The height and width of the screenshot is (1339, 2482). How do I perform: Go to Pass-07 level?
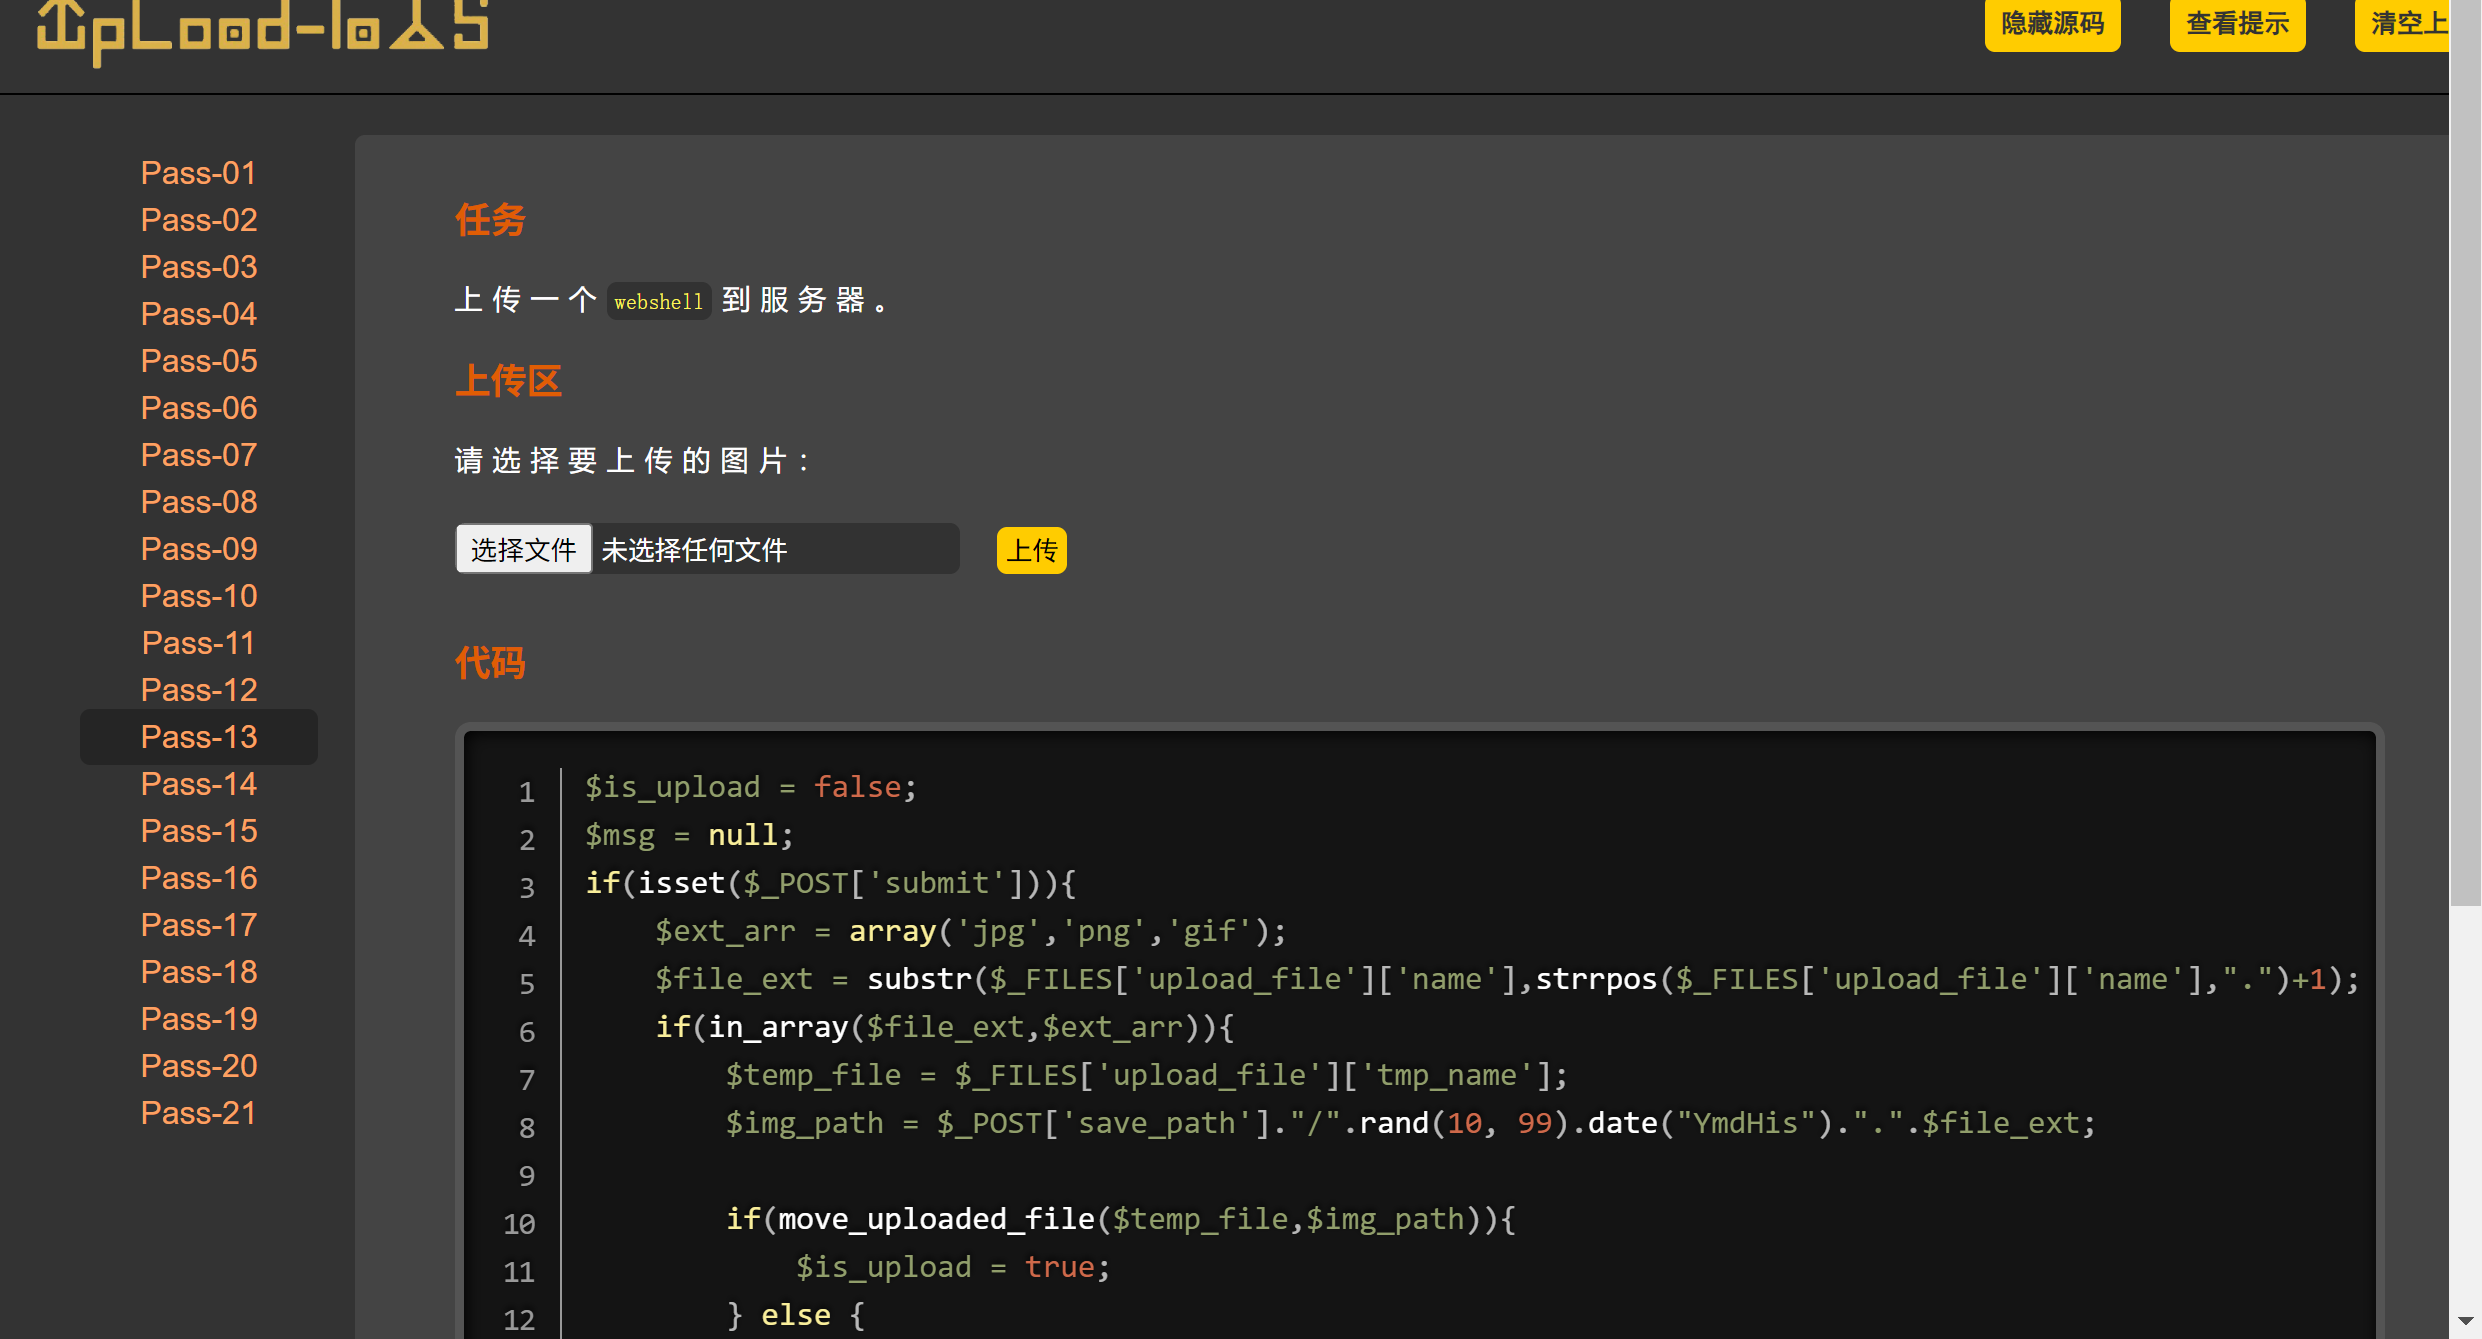(199, 455)
